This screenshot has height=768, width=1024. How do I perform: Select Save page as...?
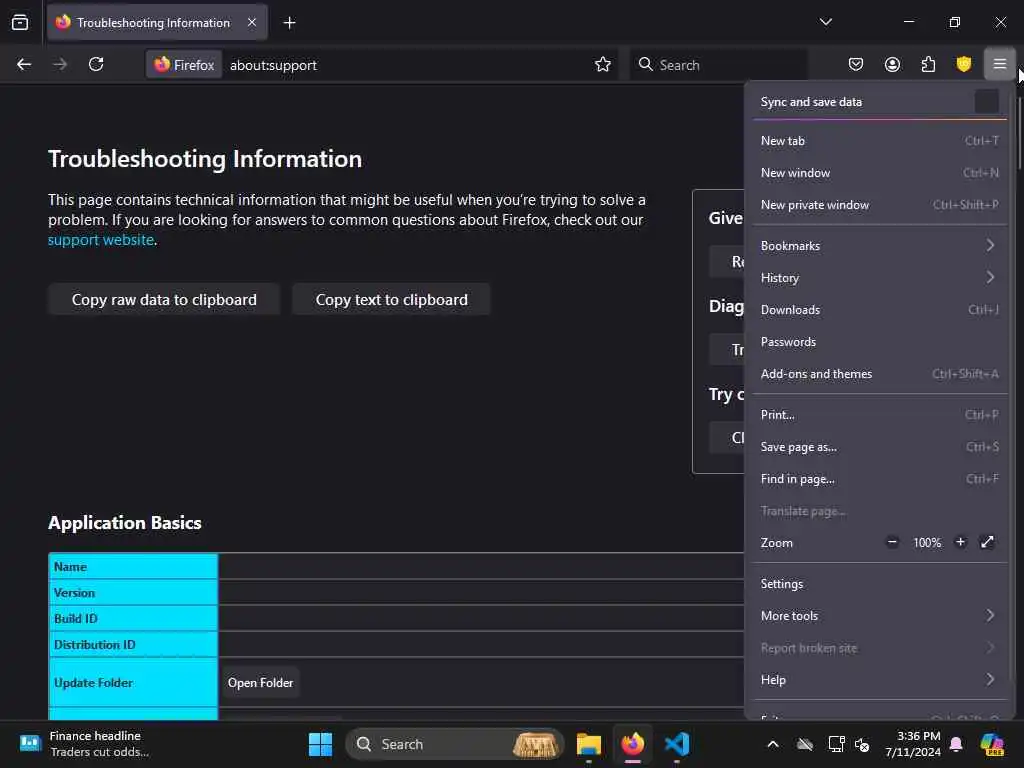click(x=879, y=447)
